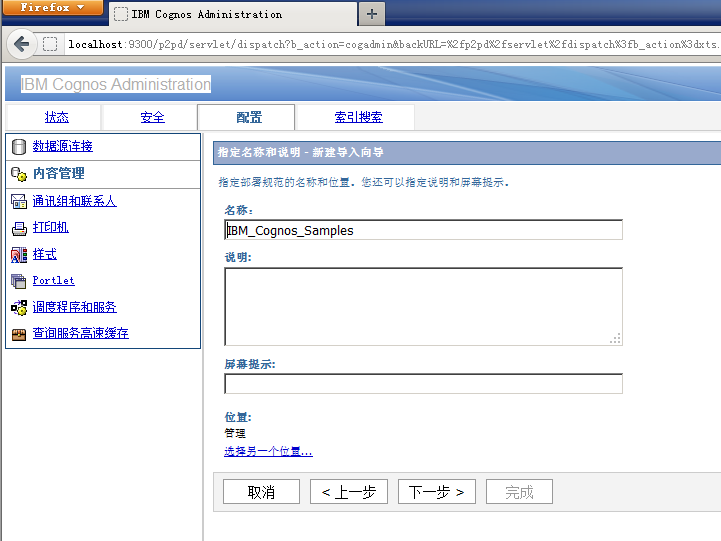
Task: Click inside the 说明 description text area
Action: 423,307
